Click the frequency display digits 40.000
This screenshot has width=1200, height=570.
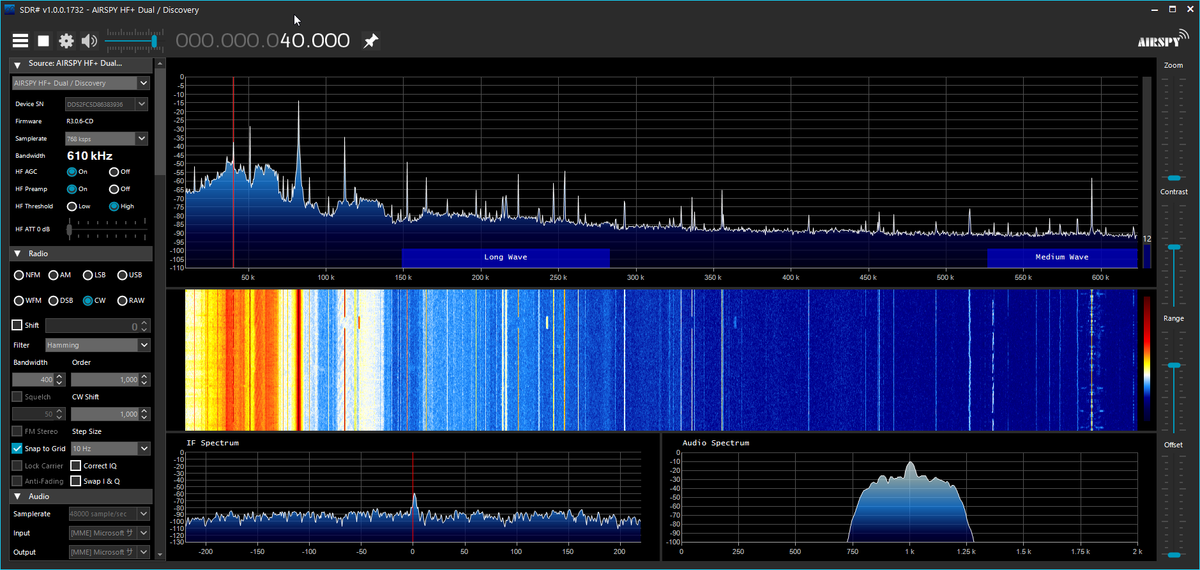tap(315, 41)
